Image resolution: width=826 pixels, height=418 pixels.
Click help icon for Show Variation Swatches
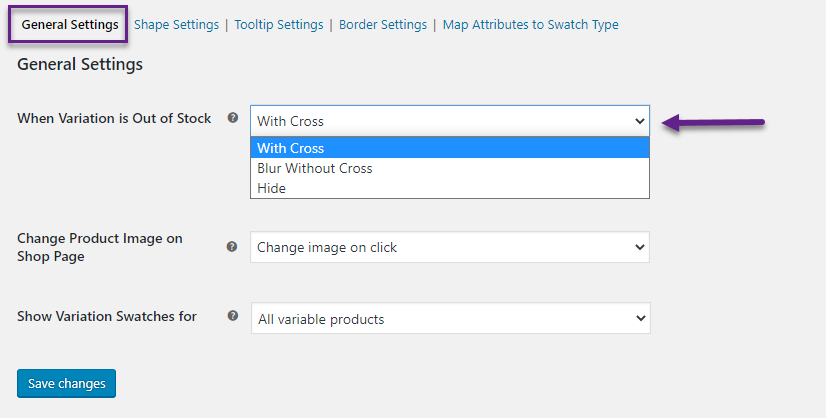coord(232,315)
